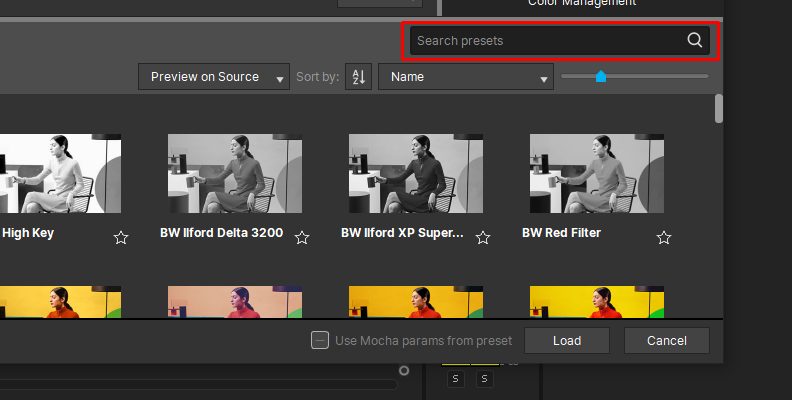The height and width of the screenshot is (400, 792).
Task: Click the Sort by label
Action: click(x=317, y=77)
